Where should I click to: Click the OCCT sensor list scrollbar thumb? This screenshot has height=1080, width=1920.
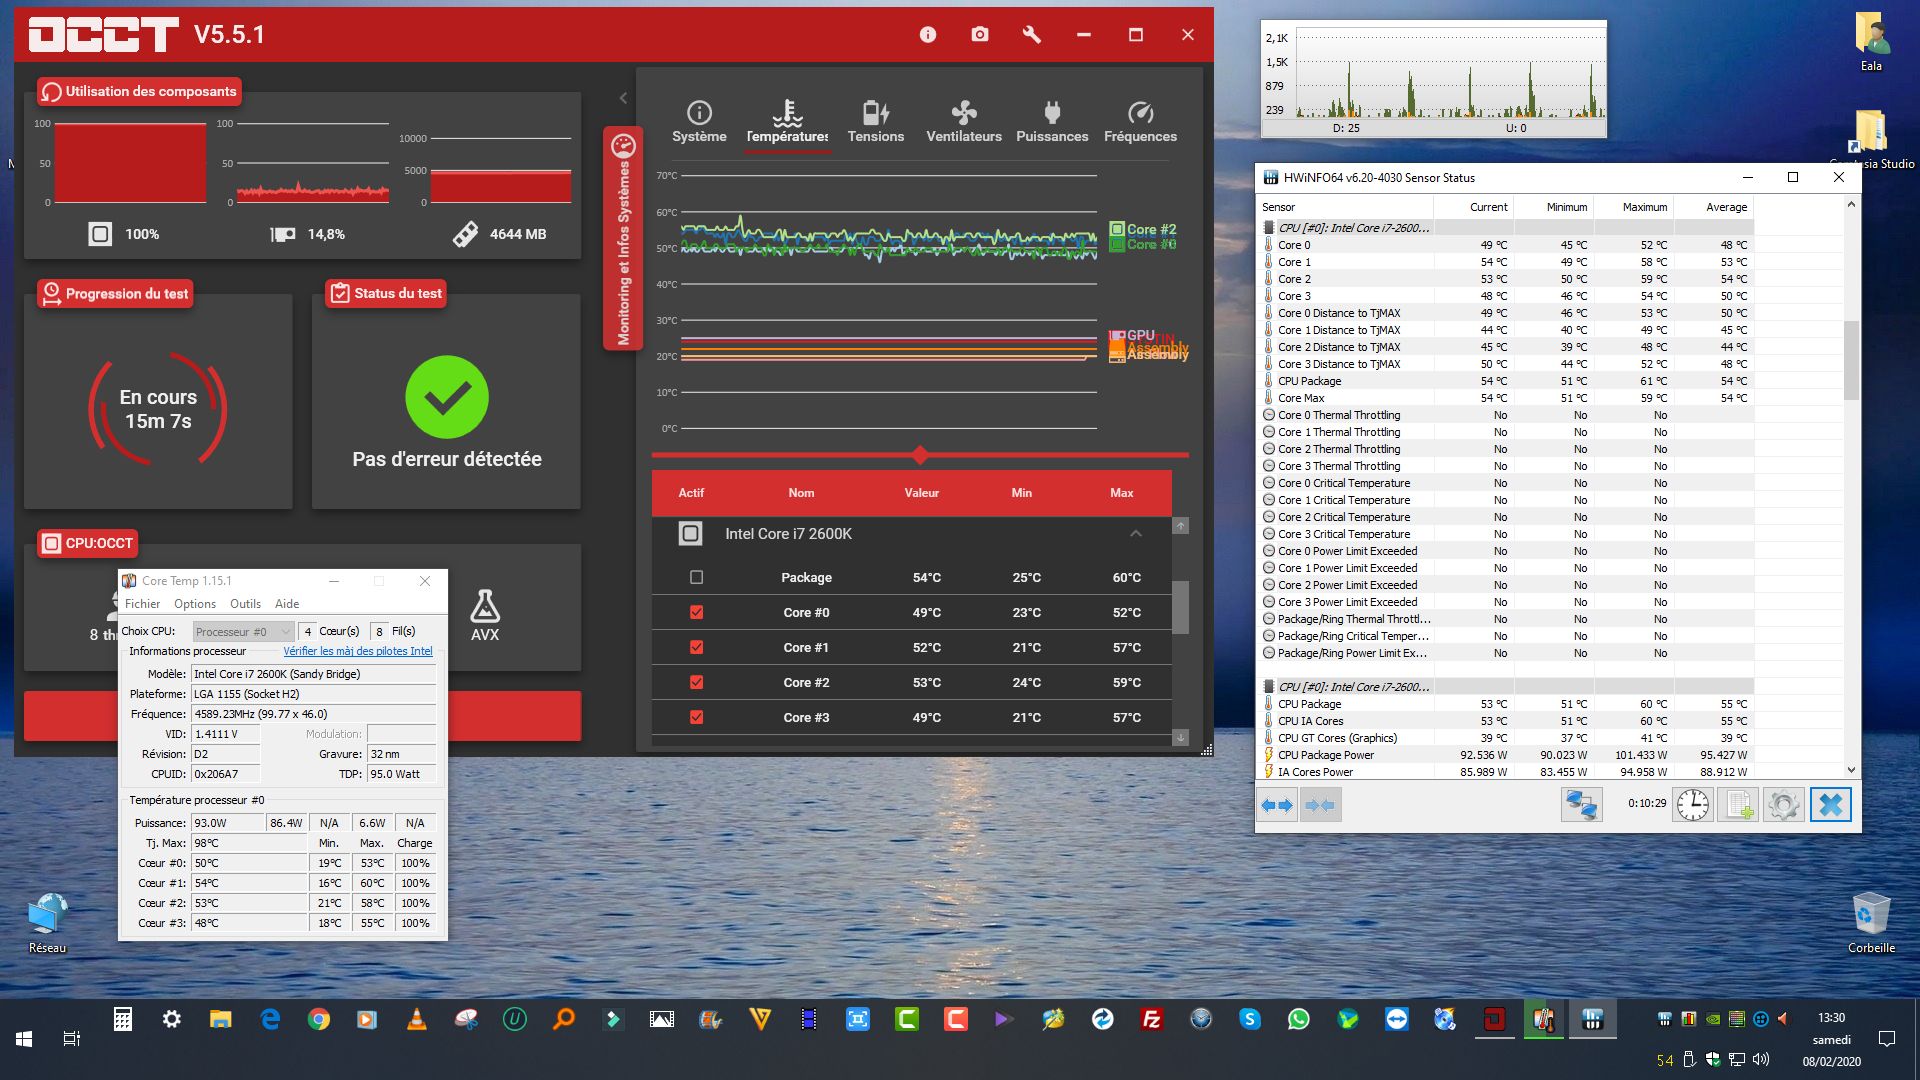tap(1181, 607)
